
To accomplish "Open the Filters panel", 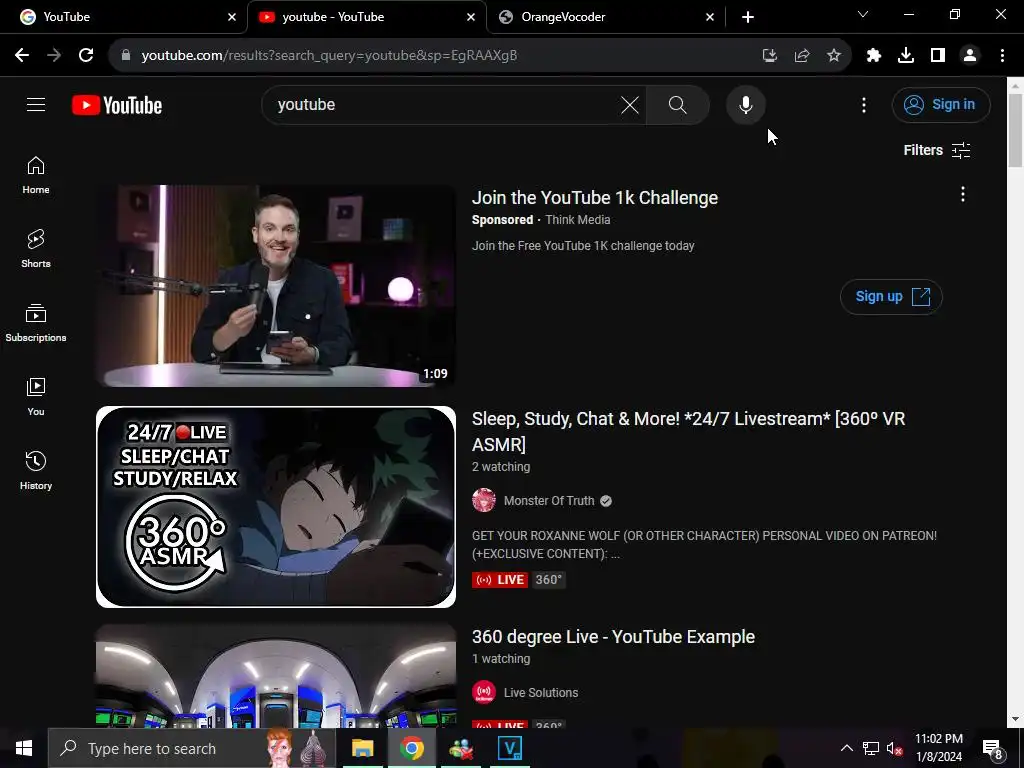I will point(936,150).
